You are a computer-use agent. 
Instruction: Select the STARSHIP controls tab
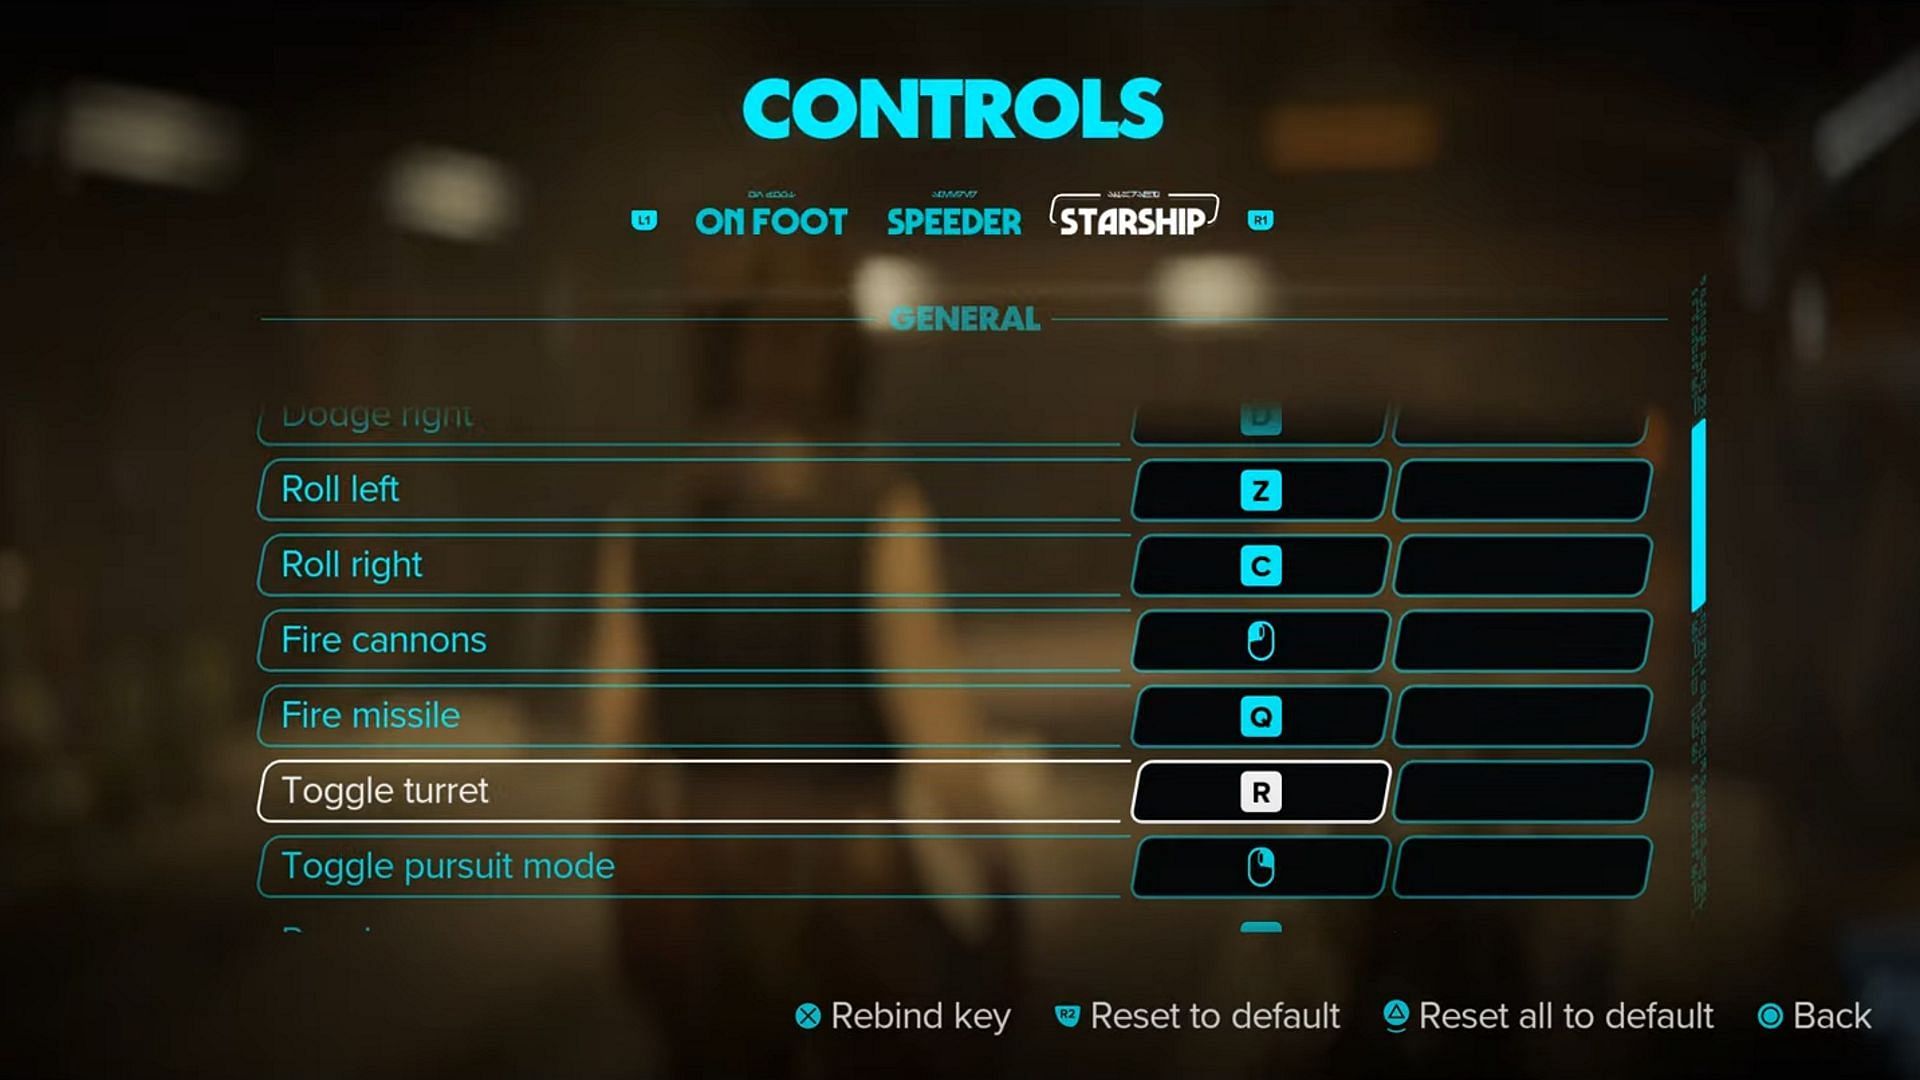coord(1133,220)
